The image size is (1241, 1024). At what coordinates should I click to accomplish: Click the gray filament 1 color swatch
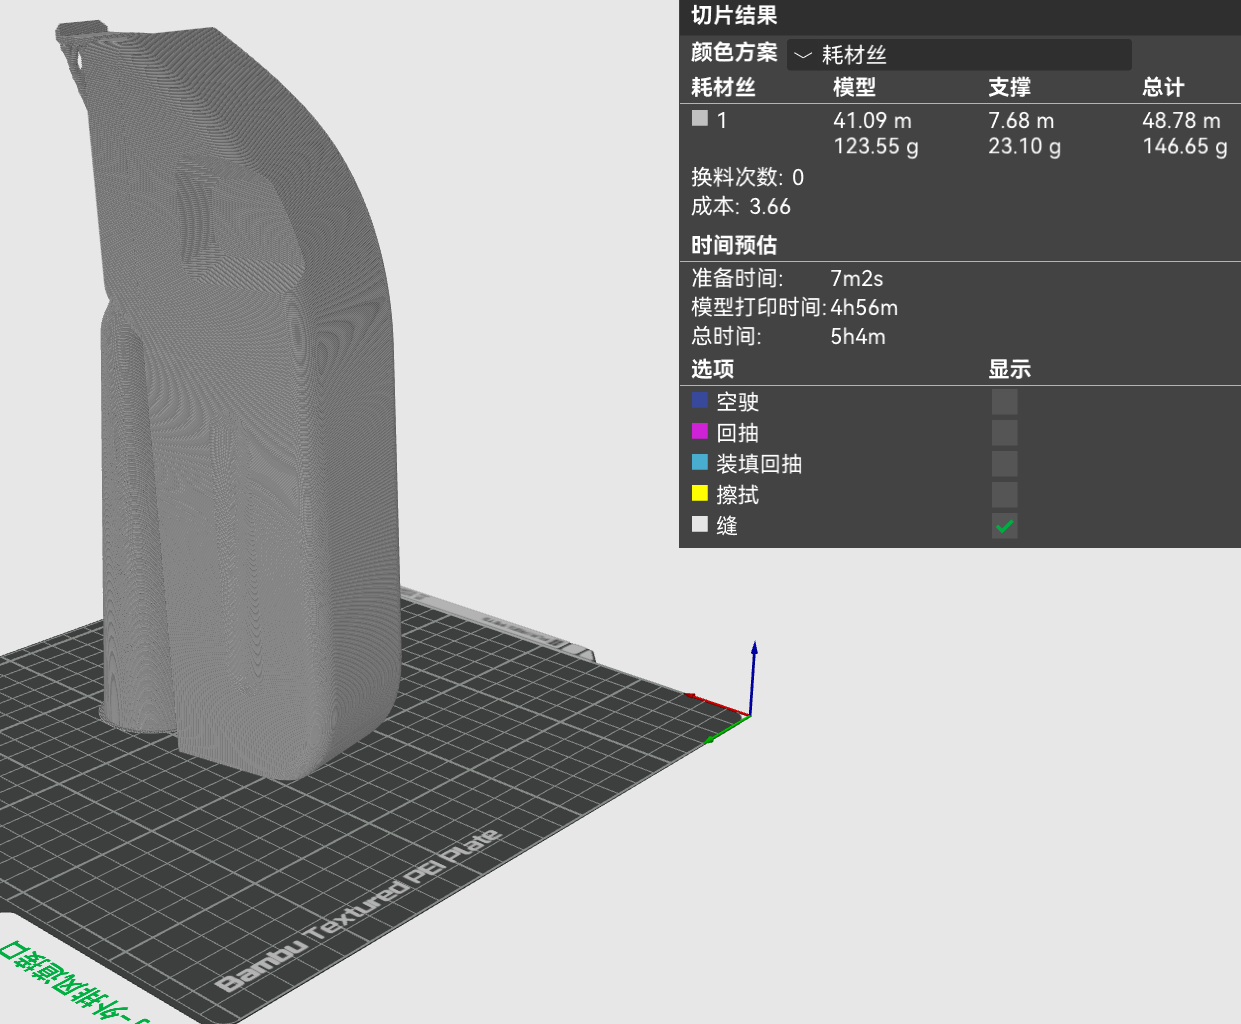coord(700,118)
